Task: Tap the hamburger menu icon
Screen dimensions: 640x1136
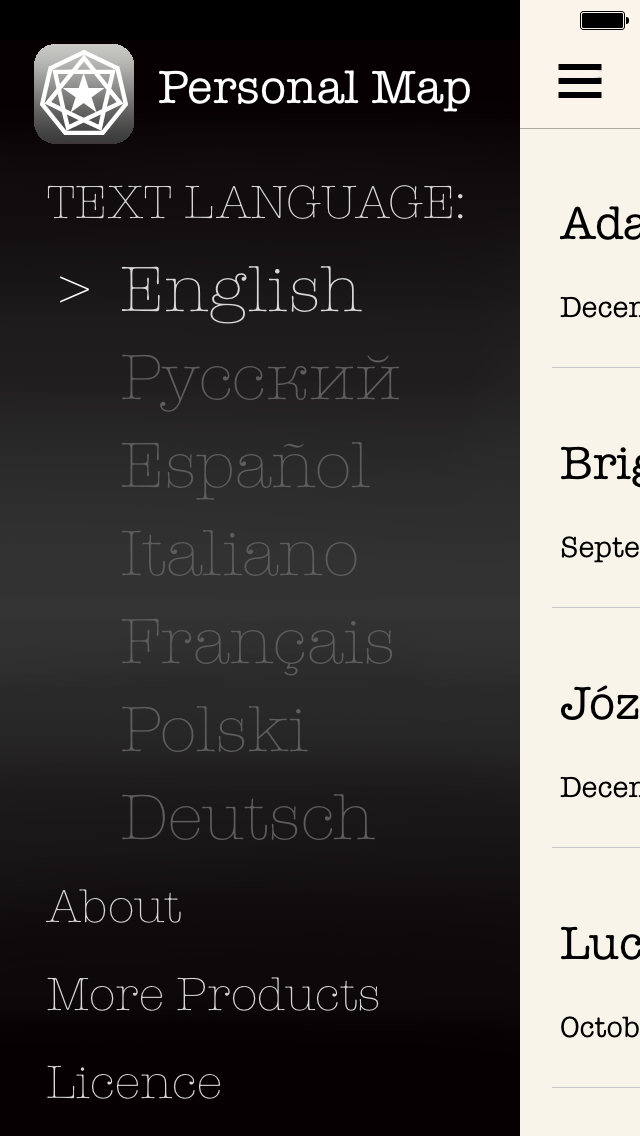Action: tap(580, 81)
